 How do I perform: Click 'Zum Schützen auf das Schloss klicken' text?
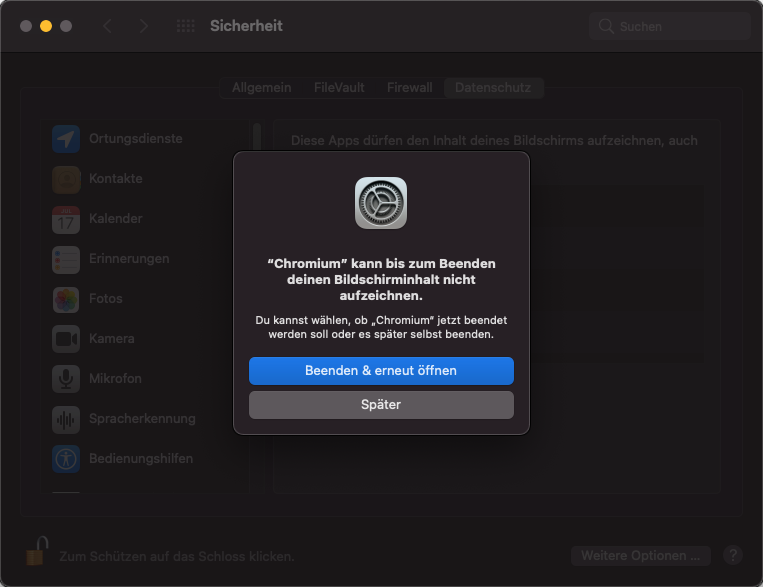click(x=177, y=556)
